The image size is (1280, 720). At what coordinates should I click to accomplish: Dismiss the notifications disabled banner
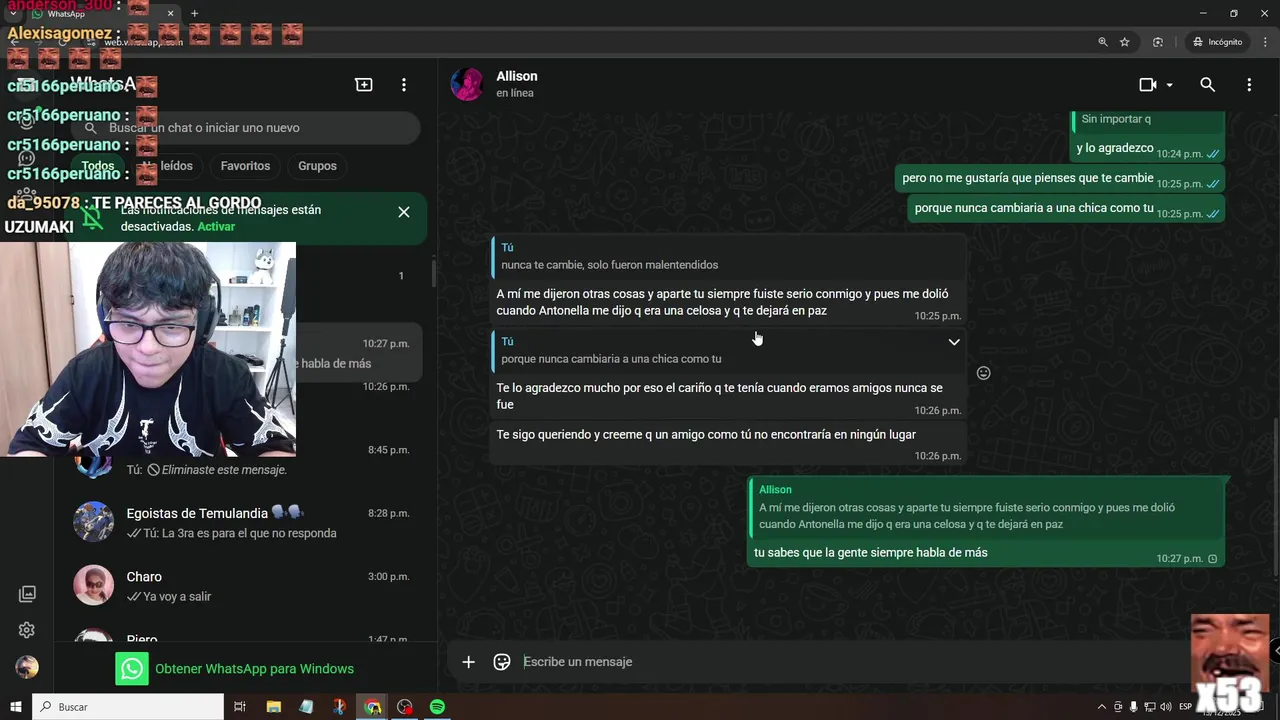click(404, 212)
